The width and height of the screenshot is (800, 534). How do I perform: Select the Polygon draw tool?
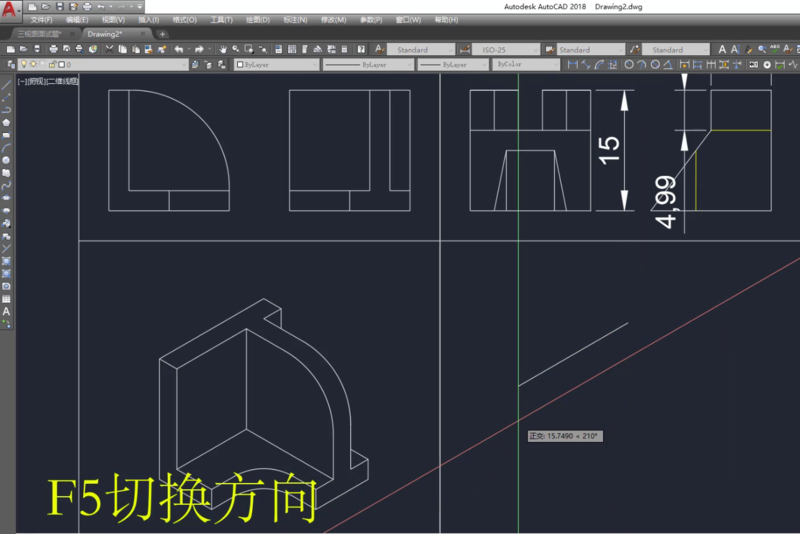click(x=6, y=123)
